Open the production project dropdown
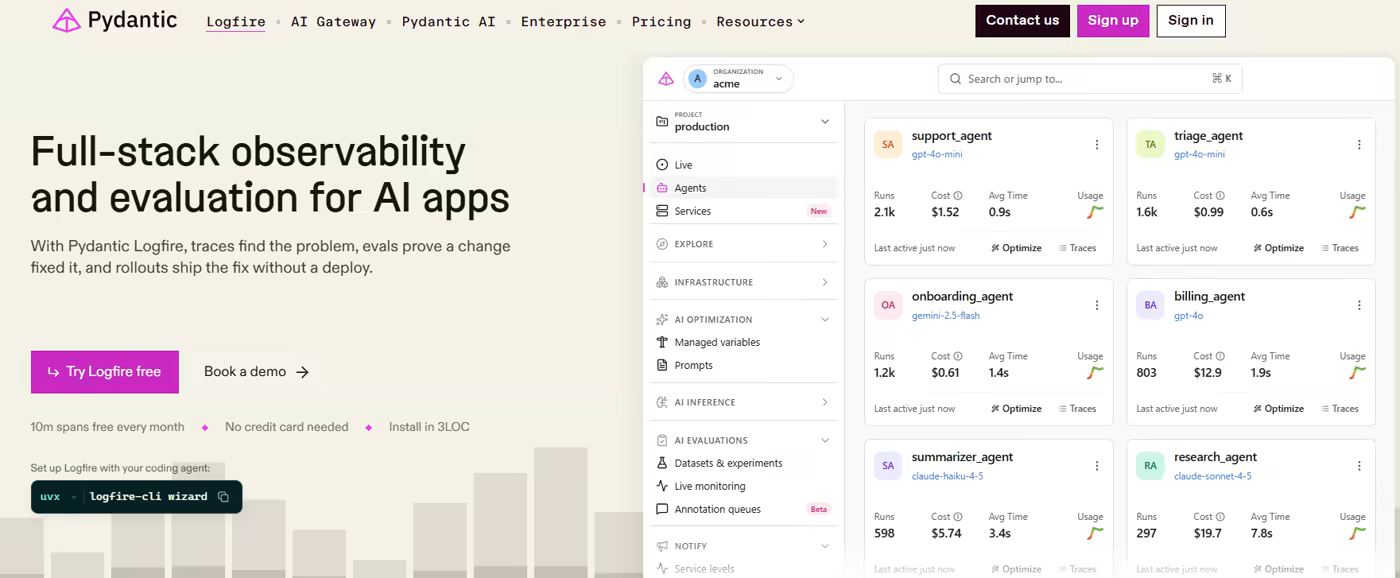 click(743, 122)
